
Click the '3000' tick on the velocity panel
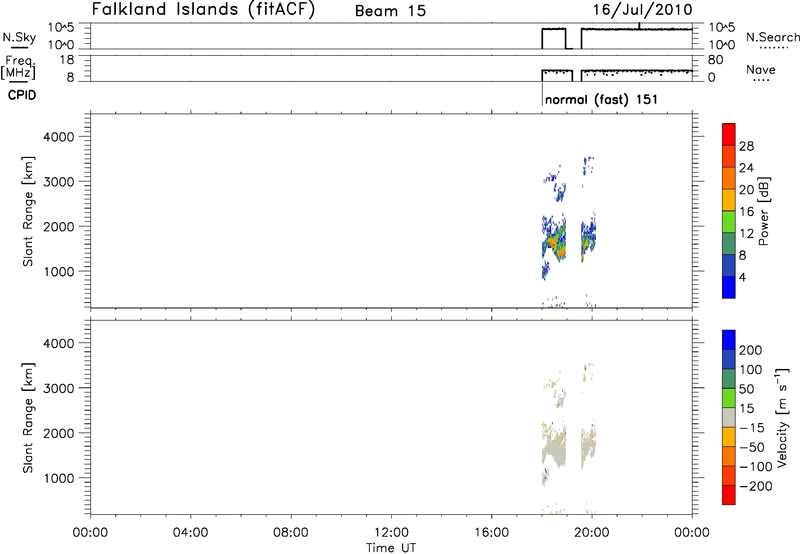59,388
